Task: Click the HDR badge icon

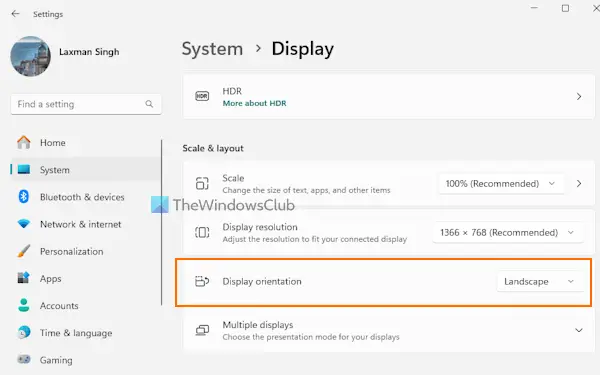Action: pos(202,96)
